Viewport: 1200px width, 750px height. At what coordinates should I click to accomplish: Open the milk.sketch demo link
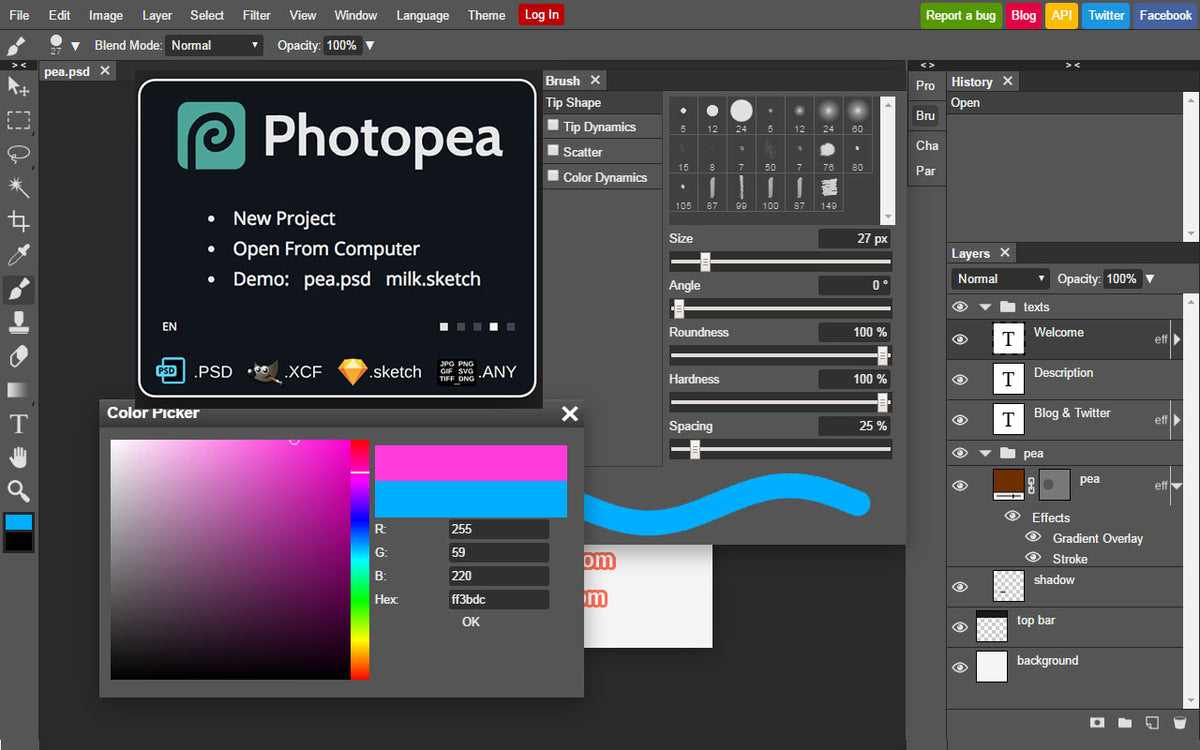[x=433, y=279]
